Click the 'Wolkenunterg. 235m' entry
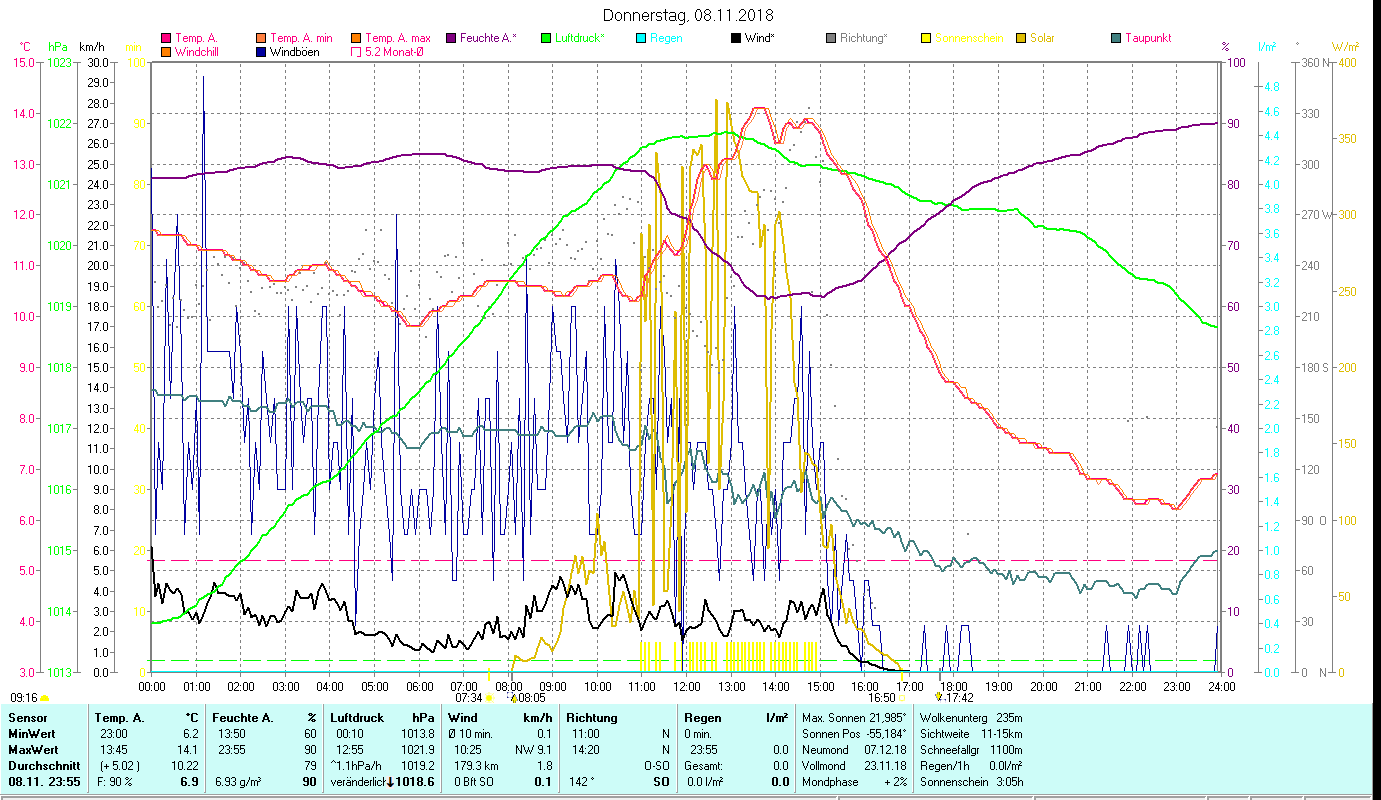The image size is (1381, 800). 970,718
